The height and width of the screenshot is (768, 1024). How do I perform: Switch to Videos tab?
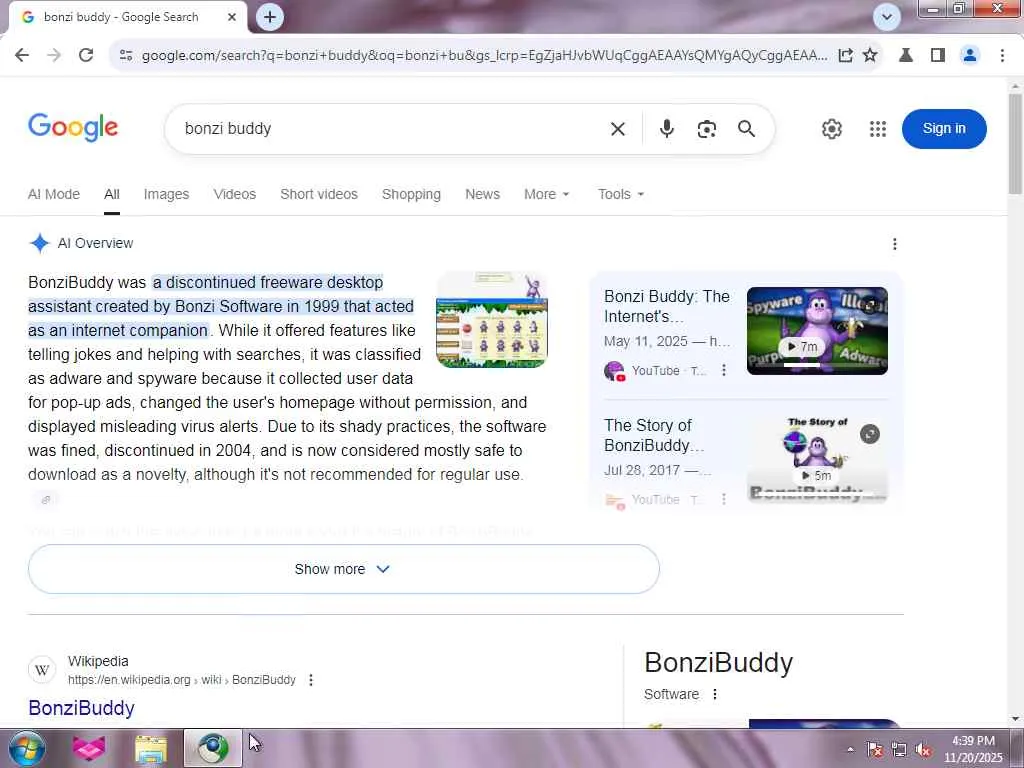coord(234,194)
